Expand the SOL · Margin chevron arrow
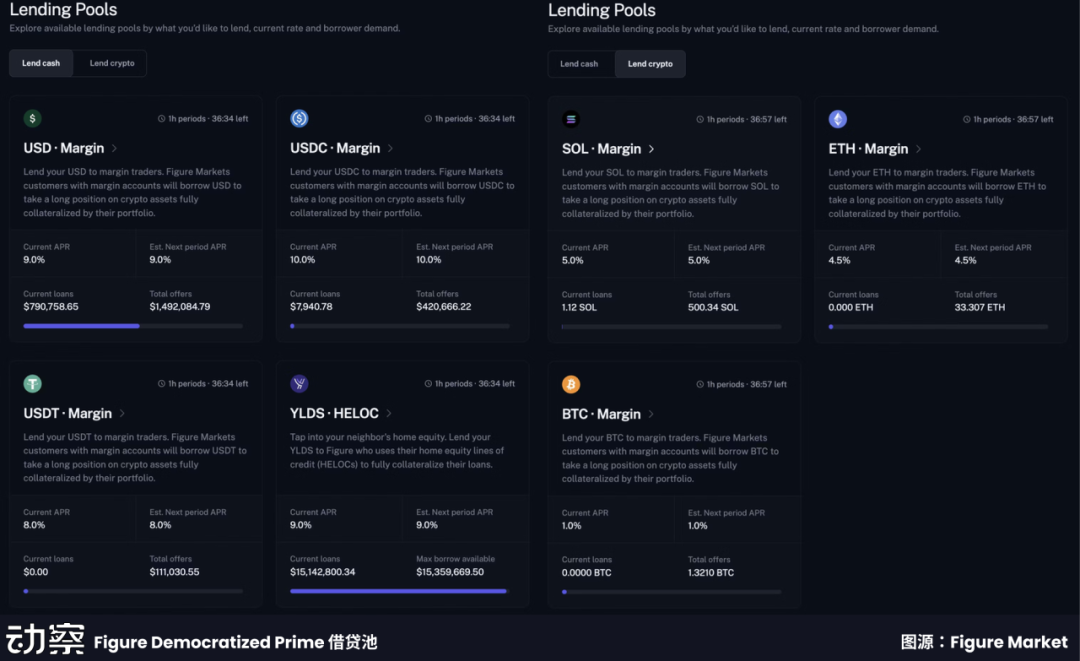This screenshot has height=661, width=1080. tap(652, 149)
